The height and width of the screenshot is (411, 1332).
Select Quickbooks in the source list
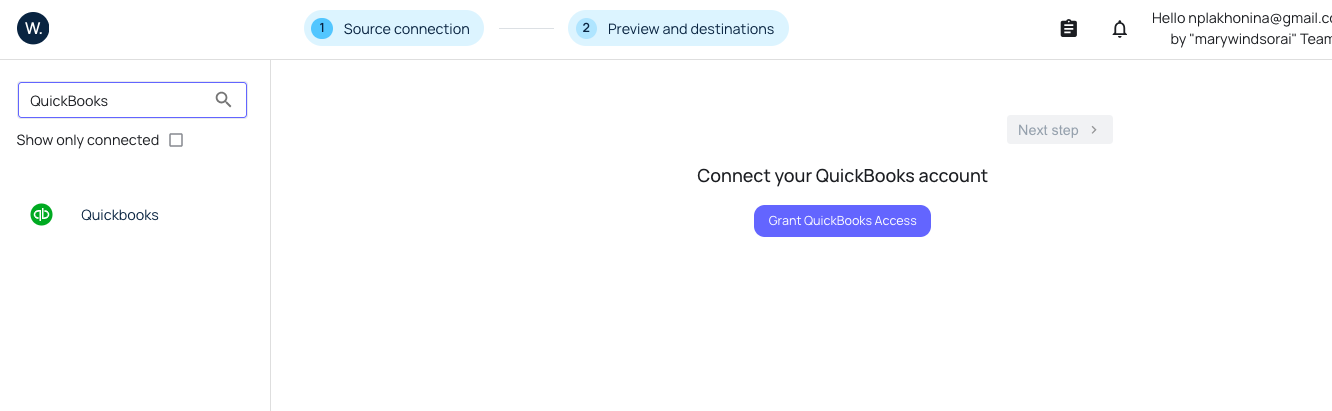pyautogui.click(x=120, y=215)
